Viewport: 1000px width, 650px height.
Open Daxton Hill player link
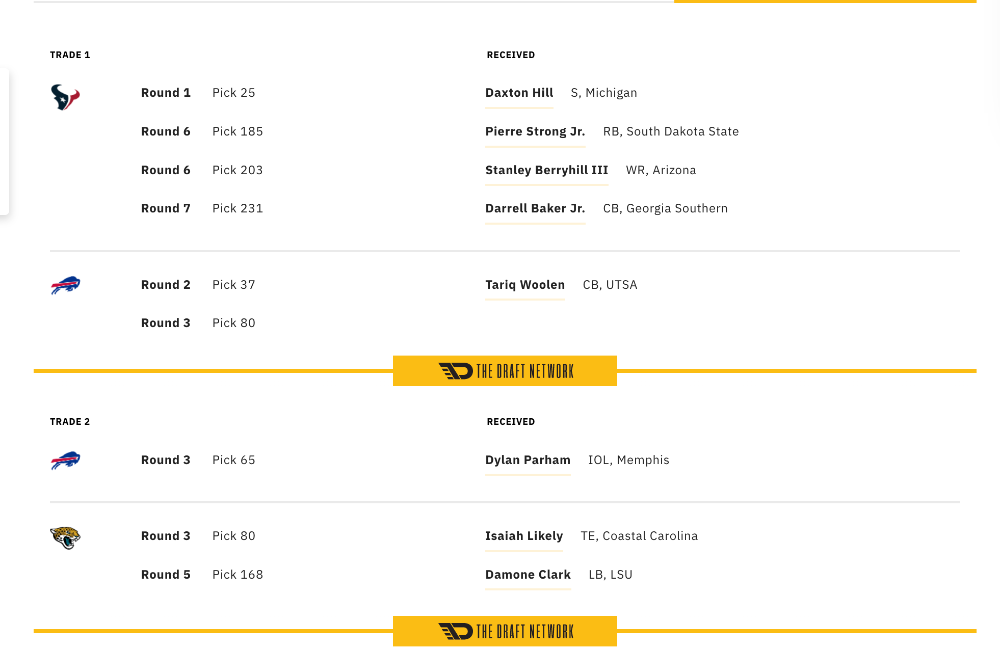pyautogui.click(x=519, y=93)
